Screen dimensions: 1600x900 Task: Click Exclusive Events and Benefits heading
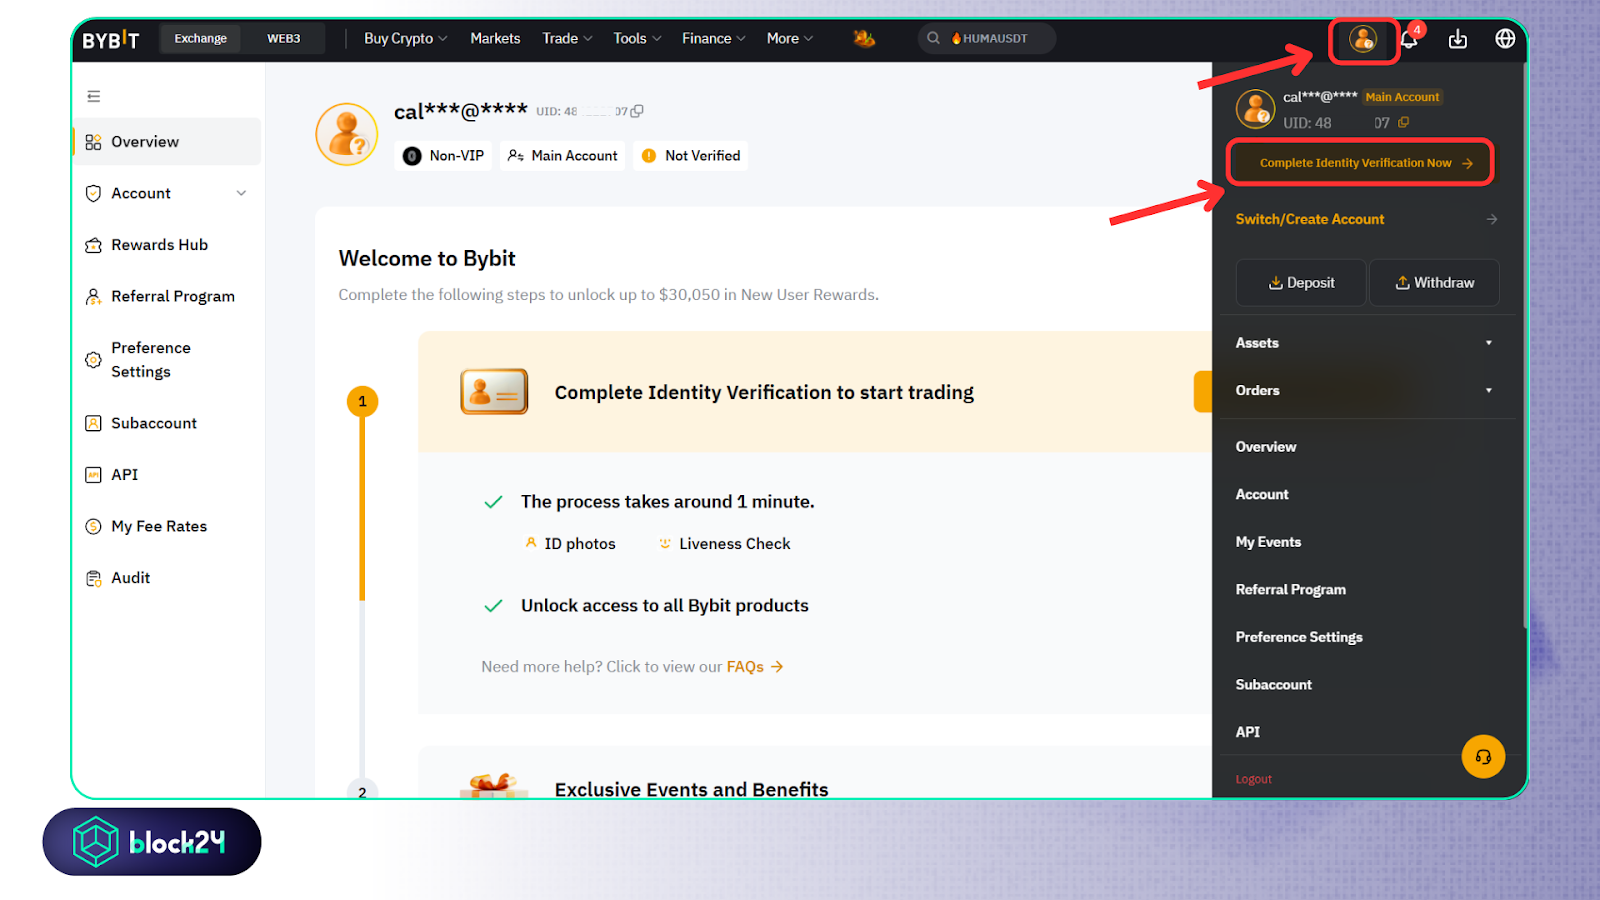(x=691, y=789)
